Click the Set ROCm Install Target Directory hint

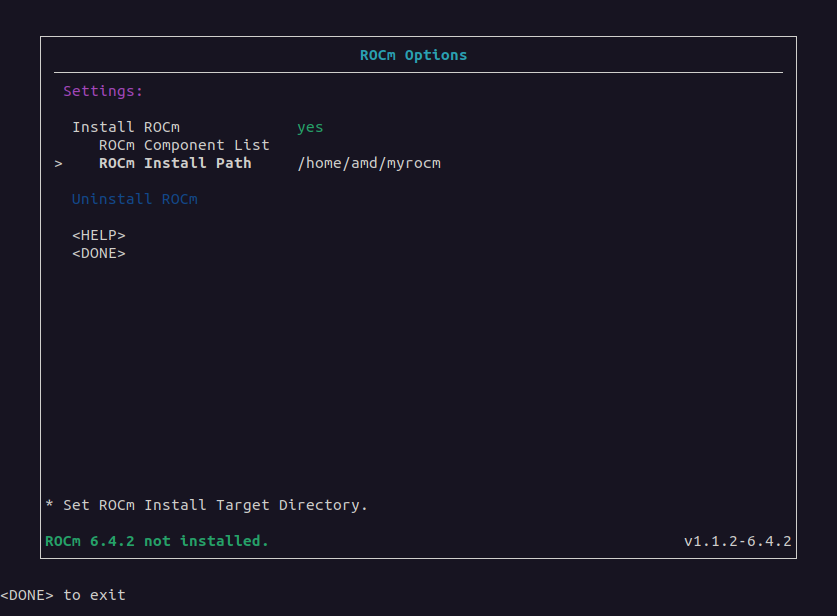[215, 505]
